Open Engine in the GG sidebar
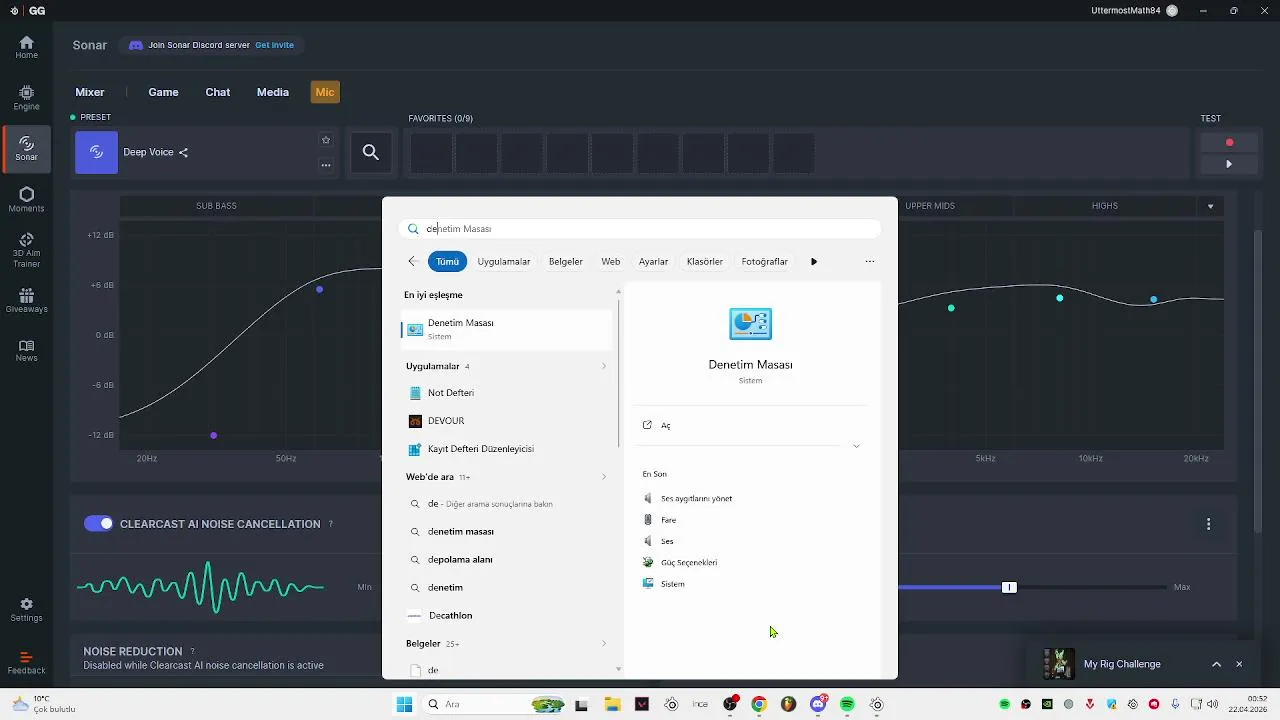This screenshot has width=1280, height=720. [26, 98]
